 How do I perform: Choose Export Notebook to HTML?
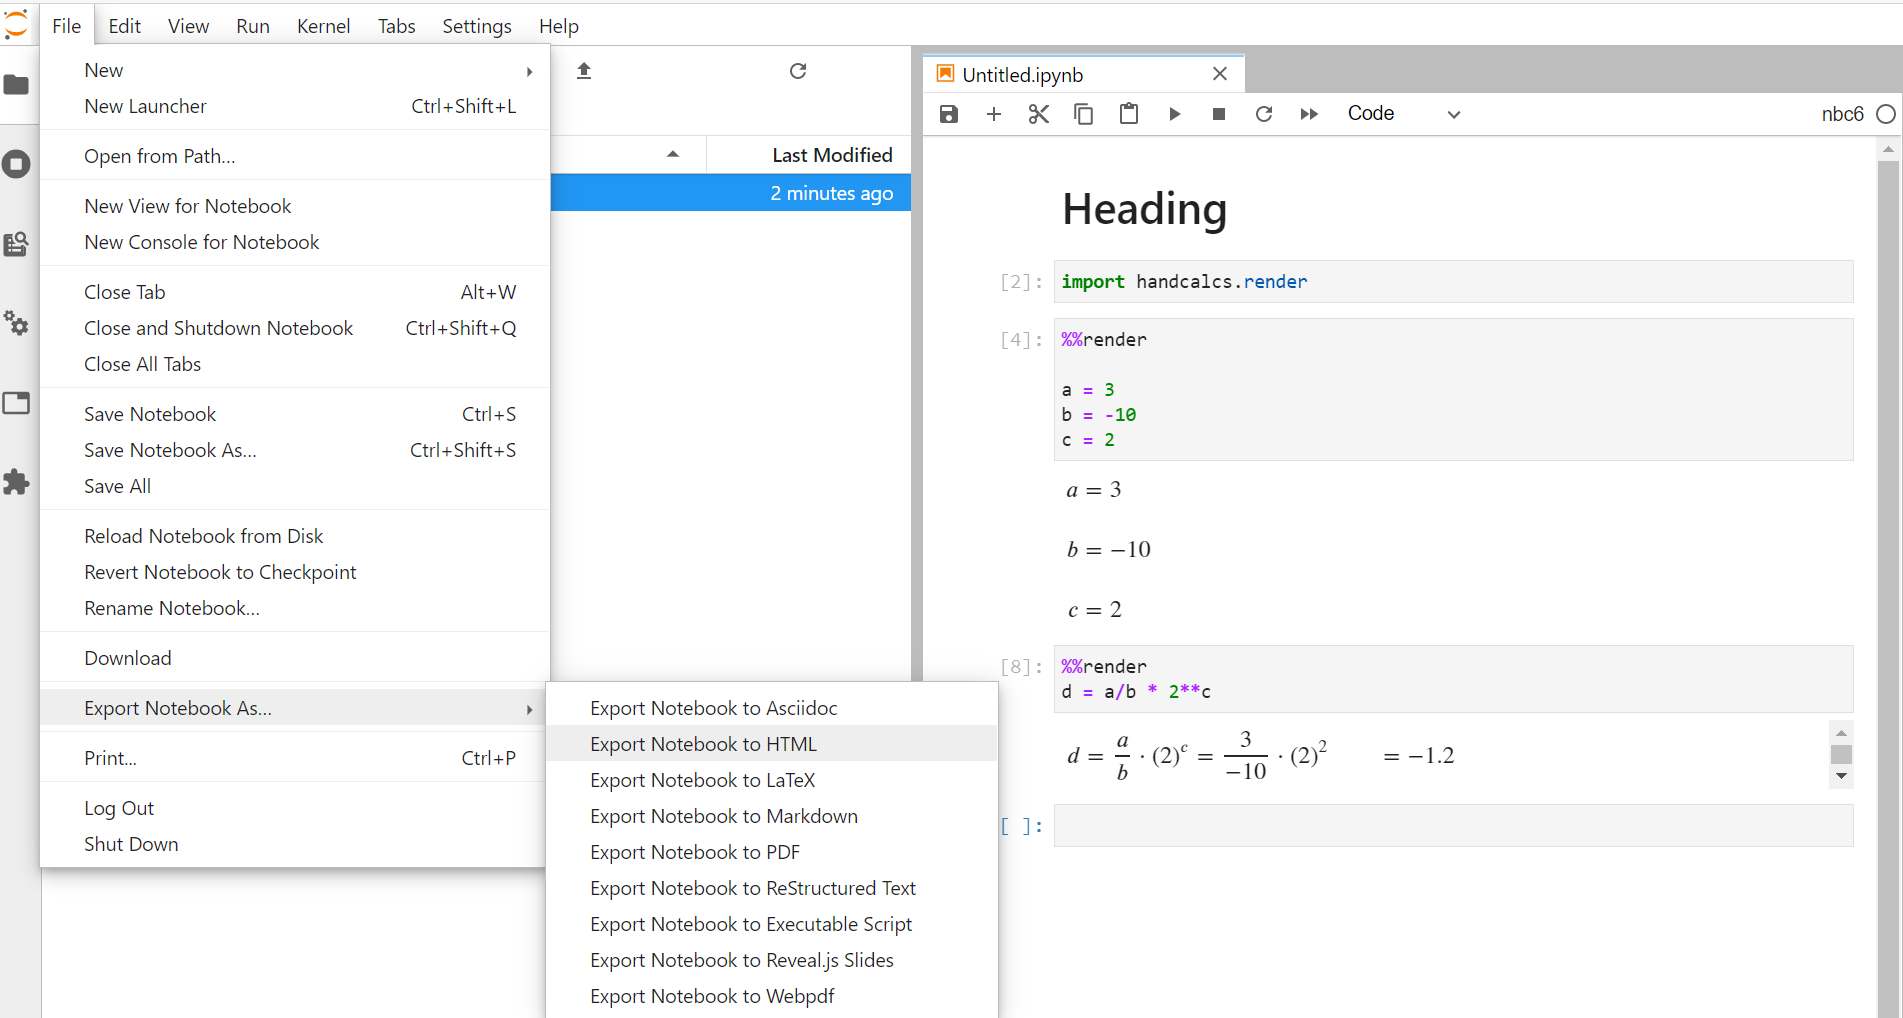[772, 744]
